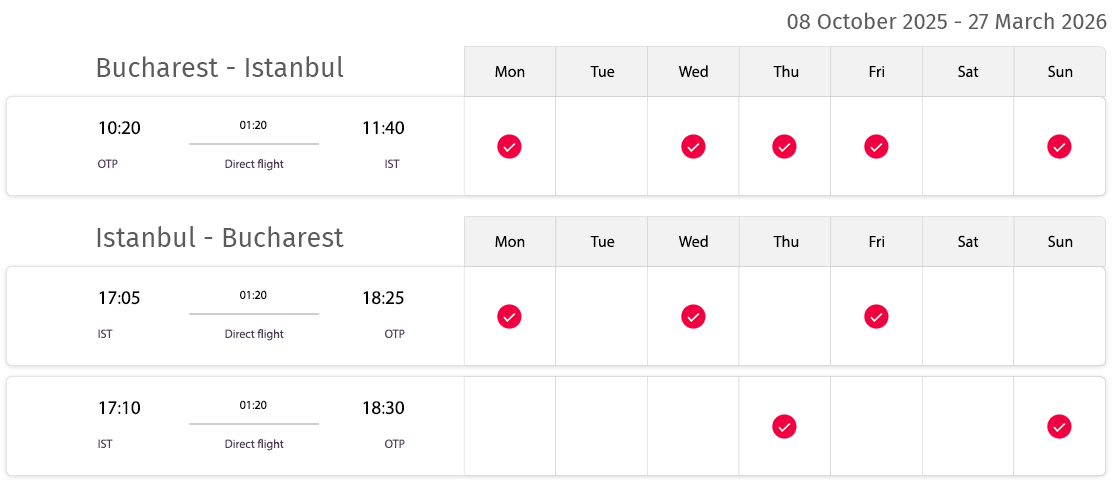Click the 10:20 OTP departure time

[119, 128]
